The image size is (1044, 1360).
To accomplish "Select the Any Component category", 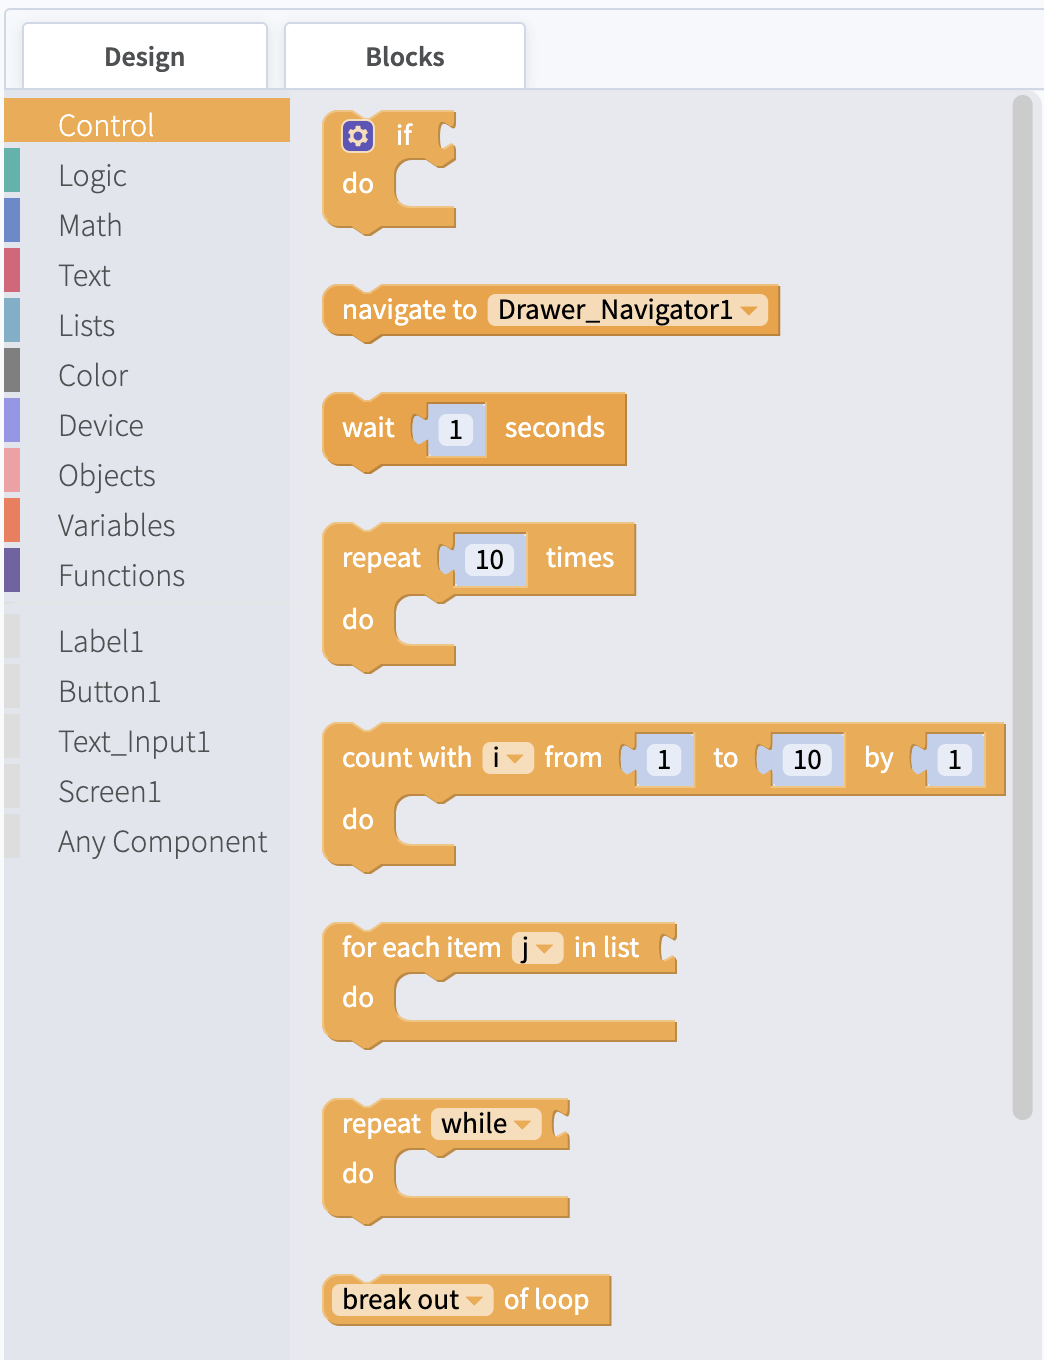I will (162, 841).
